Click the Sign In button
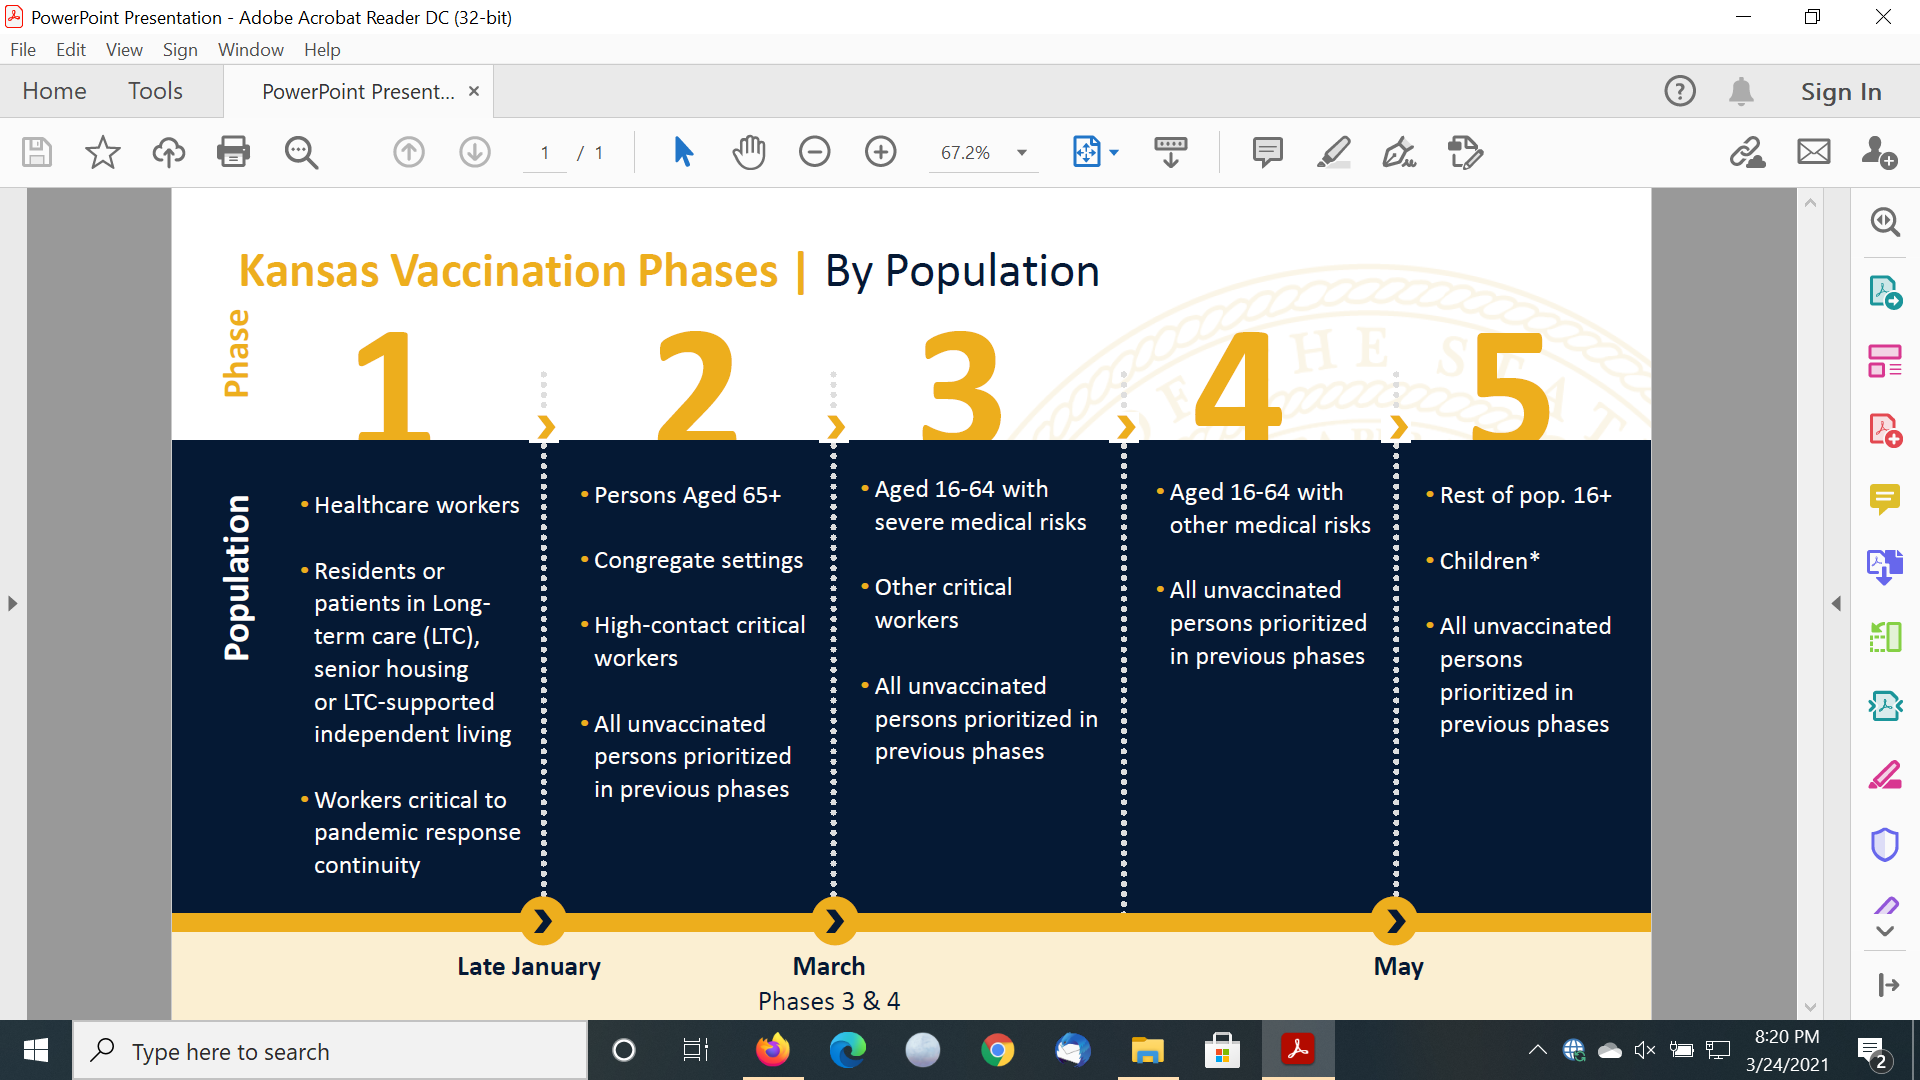This screenshot has height=1080, width=1920. (x=1840, y=91)
